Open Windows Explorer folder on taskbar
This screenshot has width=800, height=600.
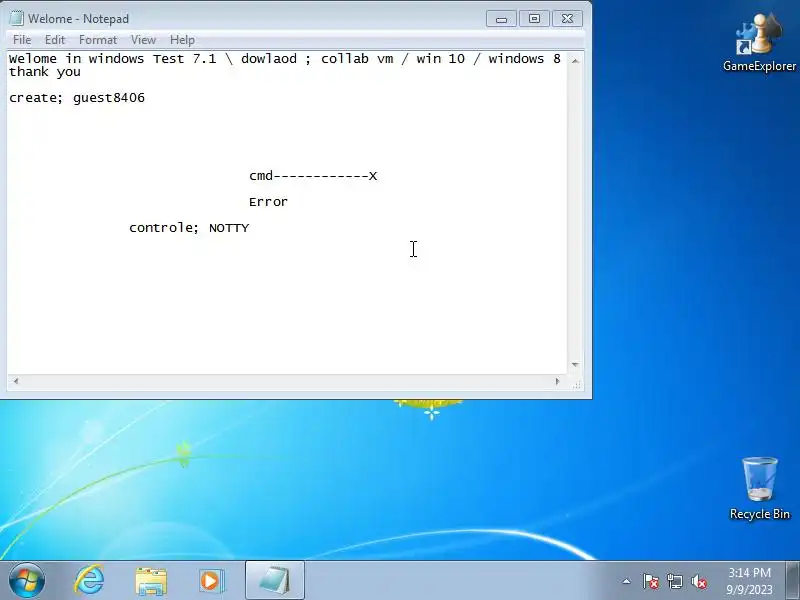151,581
